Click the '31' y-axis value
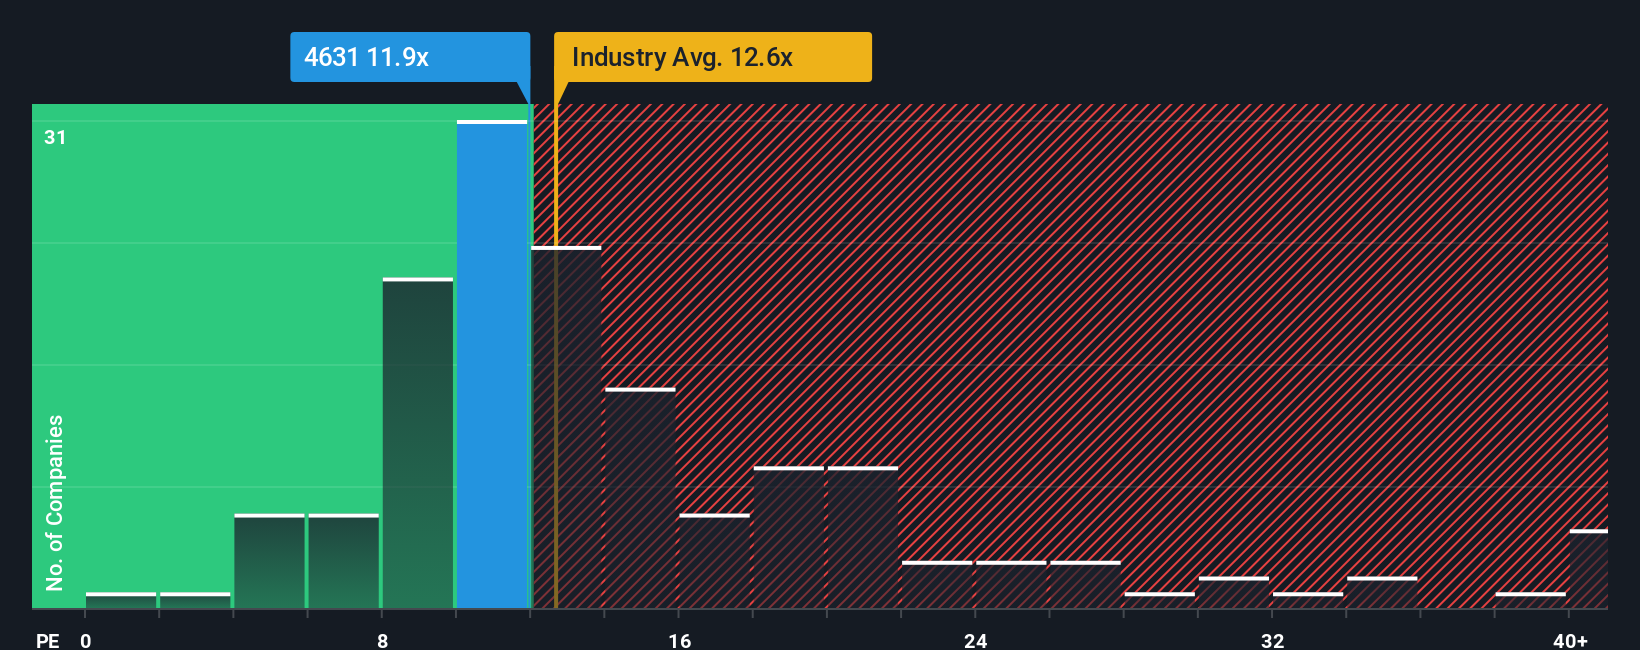The height and width of the screenshot is (650, 1640). (x=55, y=137)
